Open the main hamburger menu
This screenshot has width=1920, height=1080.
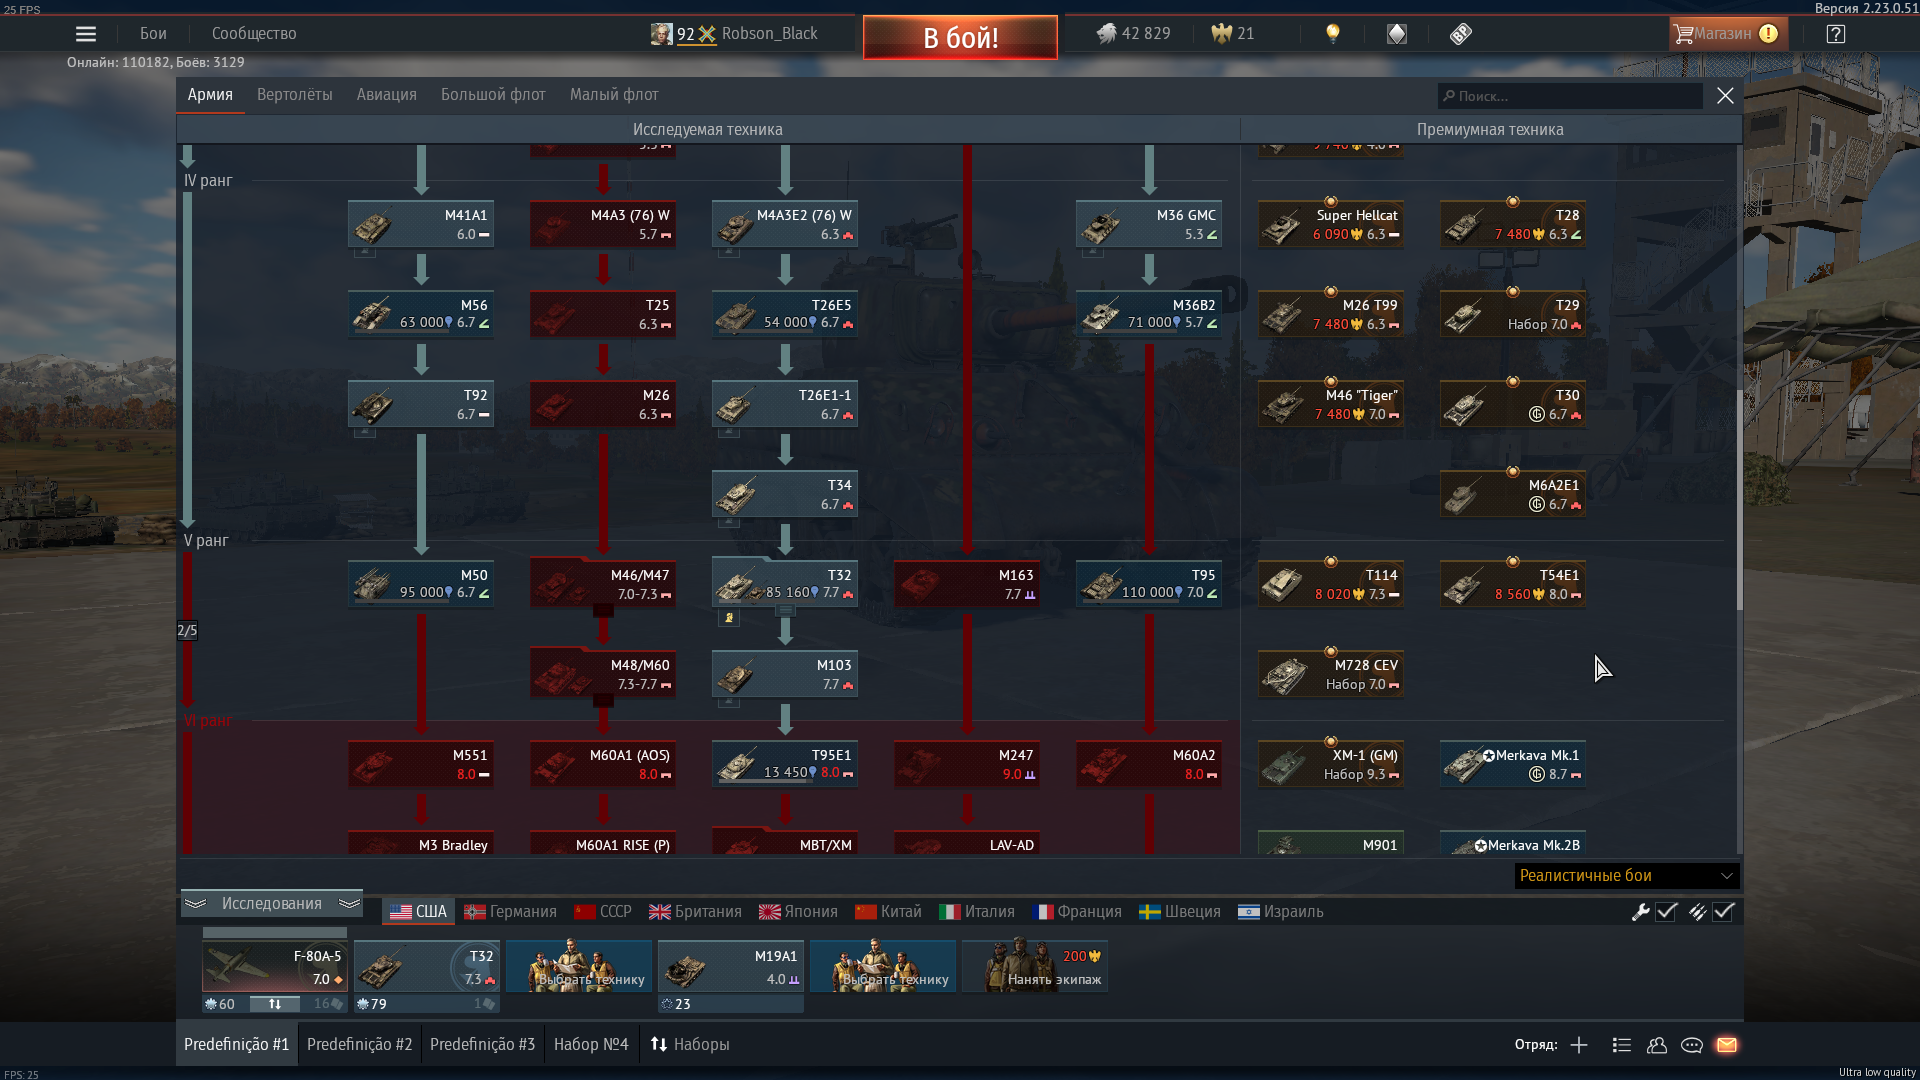click(x=86, y=34)
